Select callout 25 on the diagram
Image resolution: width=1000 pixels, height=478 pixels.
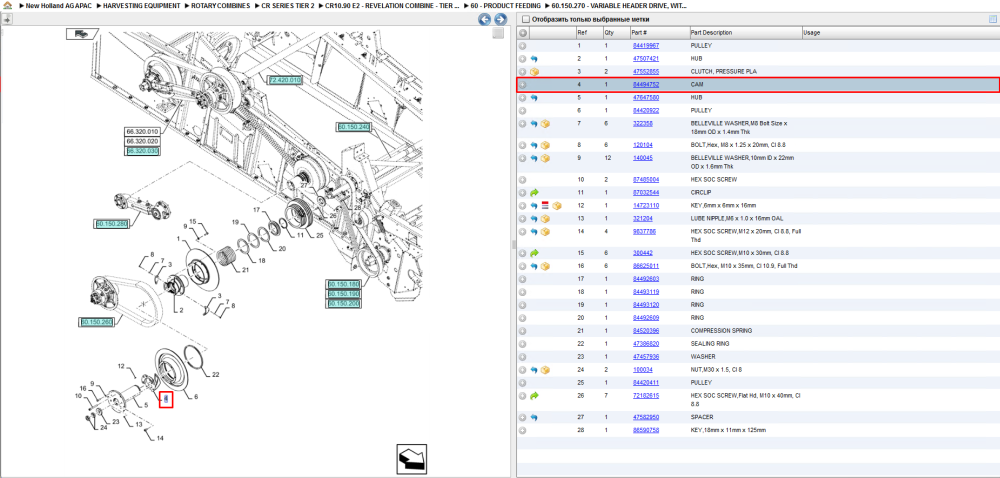320,236
